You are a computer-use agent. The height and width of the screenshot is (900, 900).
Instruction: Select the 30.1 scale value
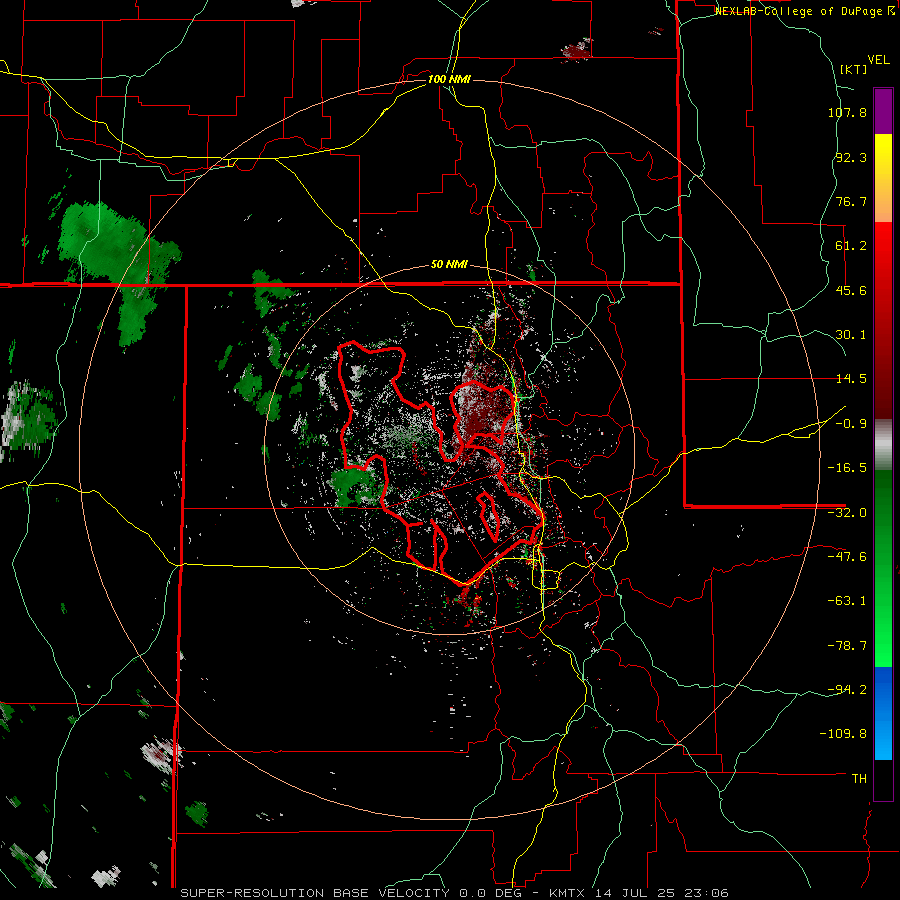(851, 335)
